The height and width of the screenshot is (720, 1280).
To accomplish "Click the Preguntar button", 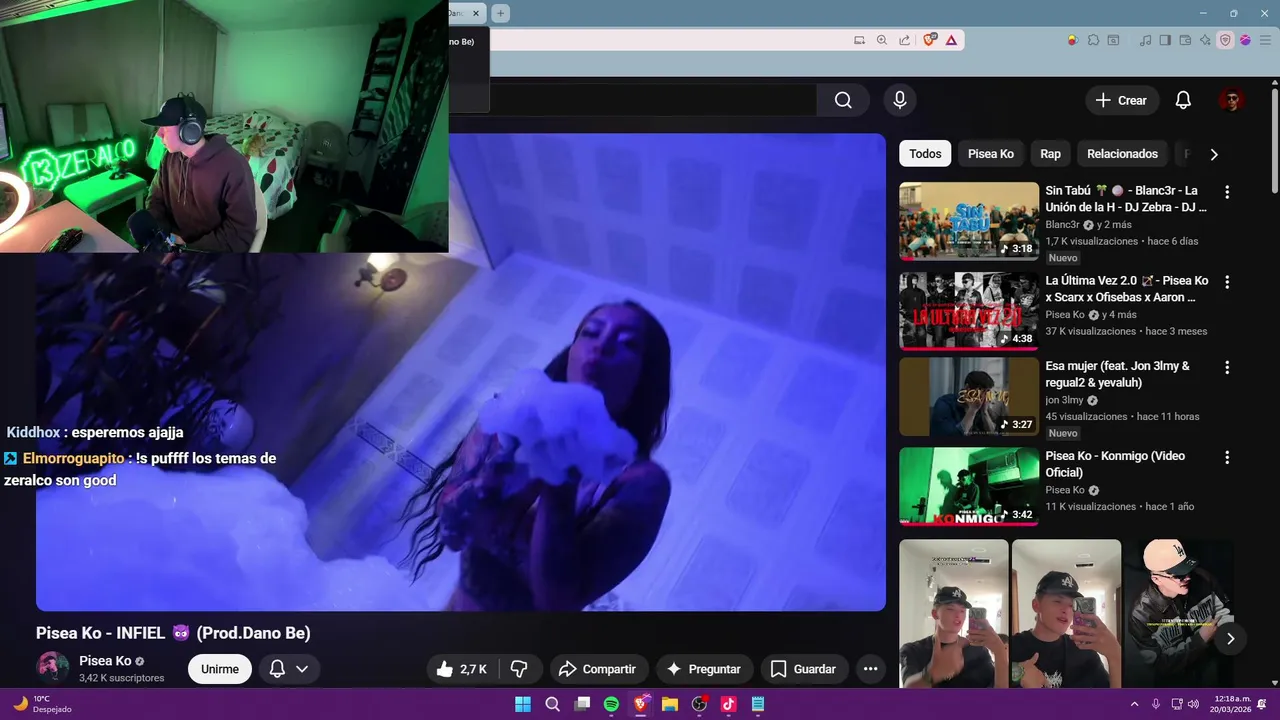I will click(x=704, y=669).
